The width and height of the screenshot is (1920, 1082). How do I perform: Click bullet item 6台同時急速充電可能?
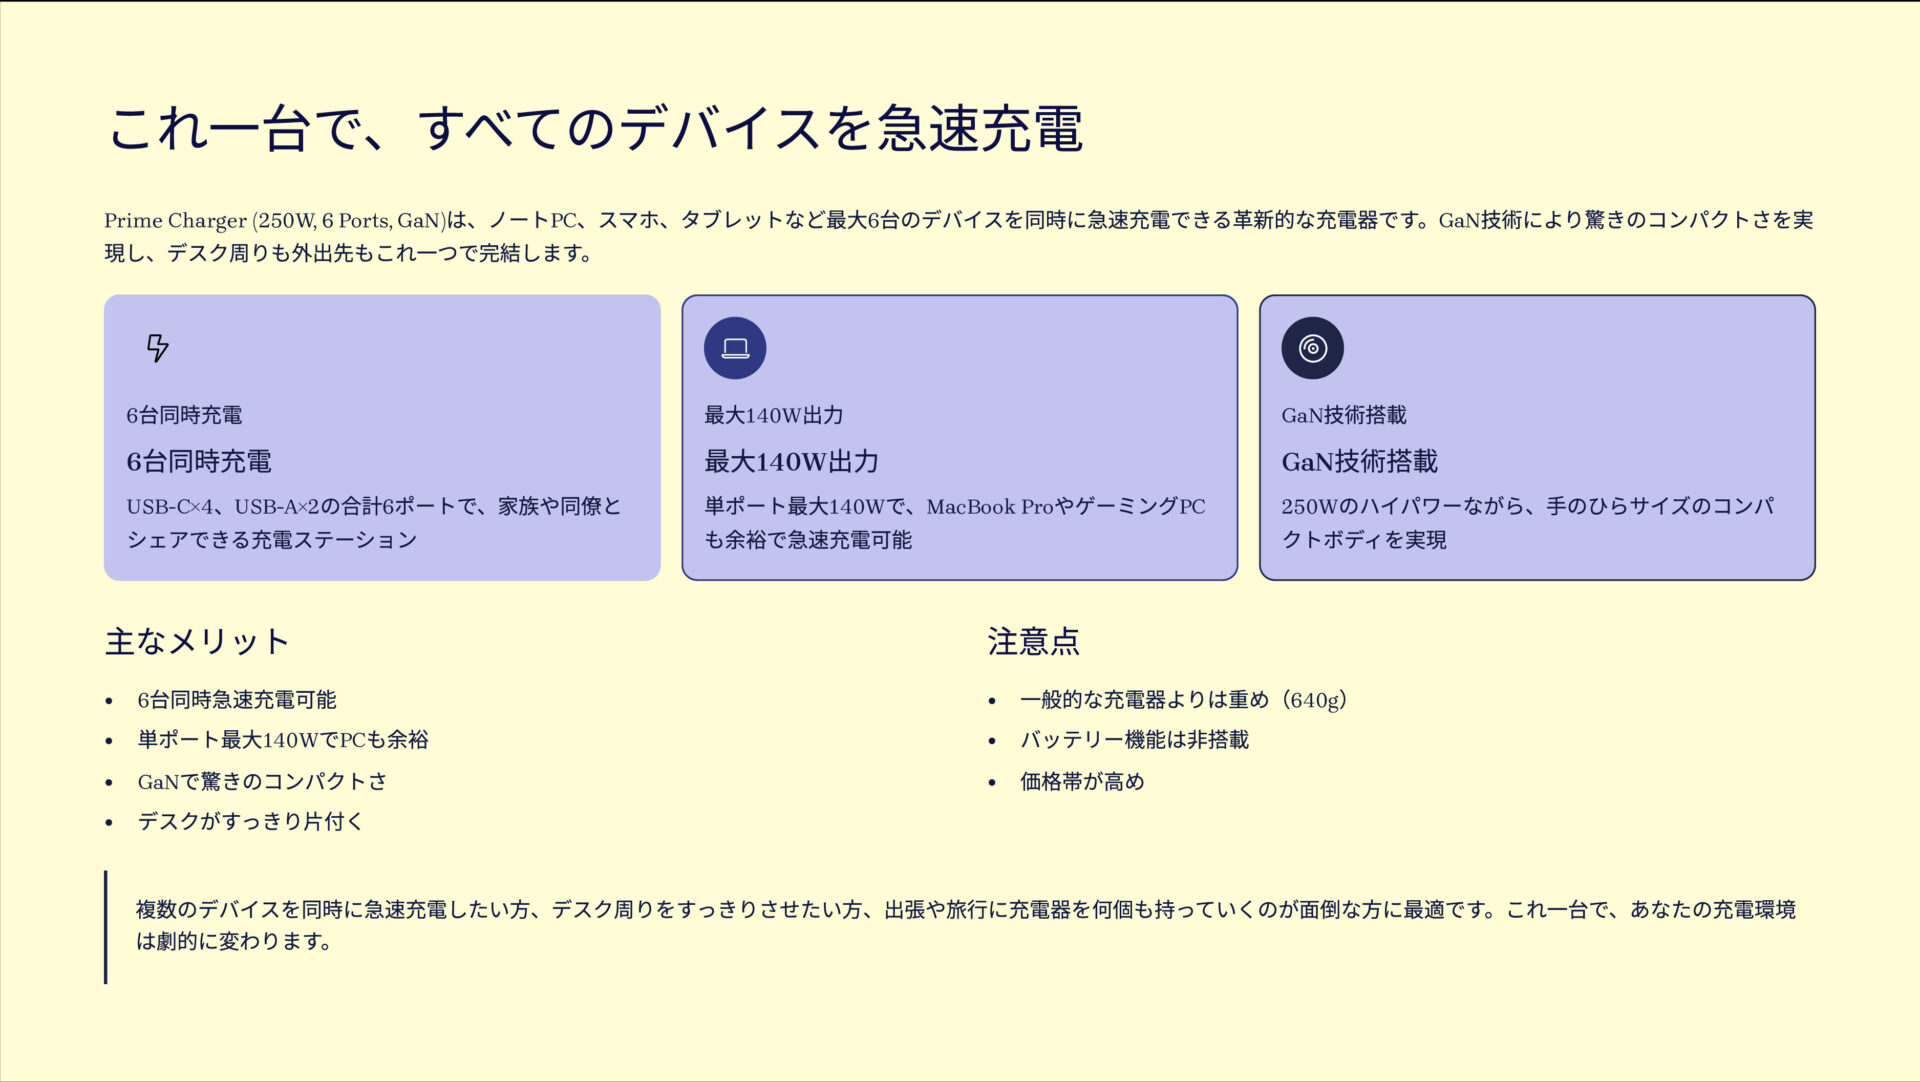click(x=237, y=700)
